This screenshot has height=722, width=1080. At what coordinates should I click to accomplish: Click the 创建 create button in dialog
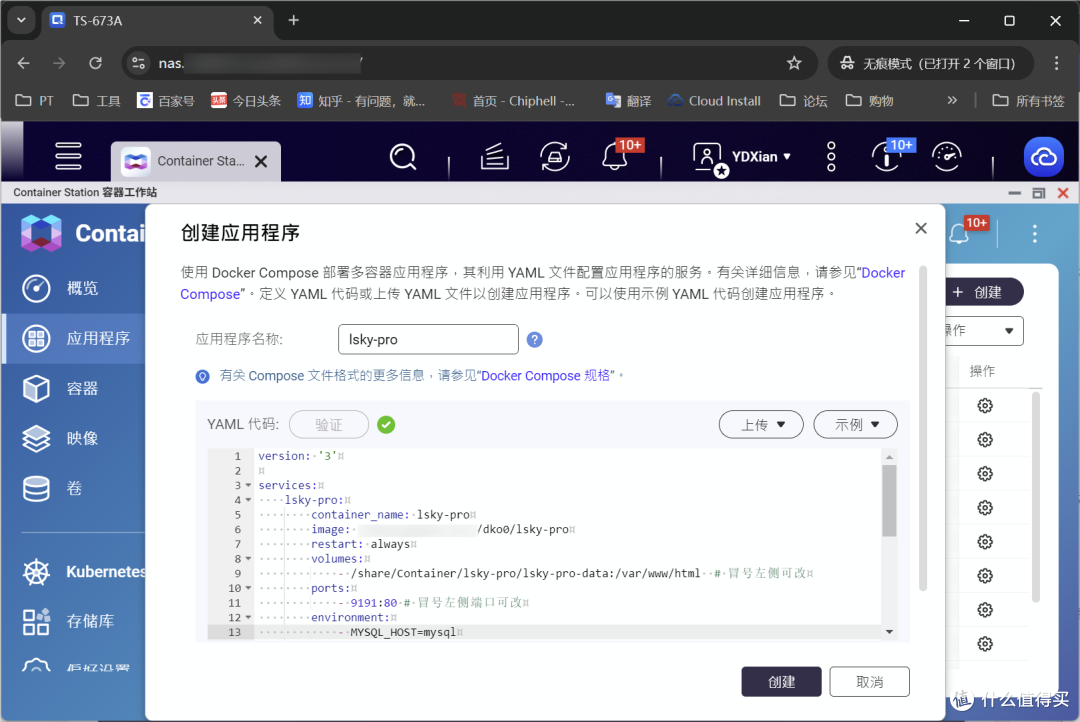[781, 681]
